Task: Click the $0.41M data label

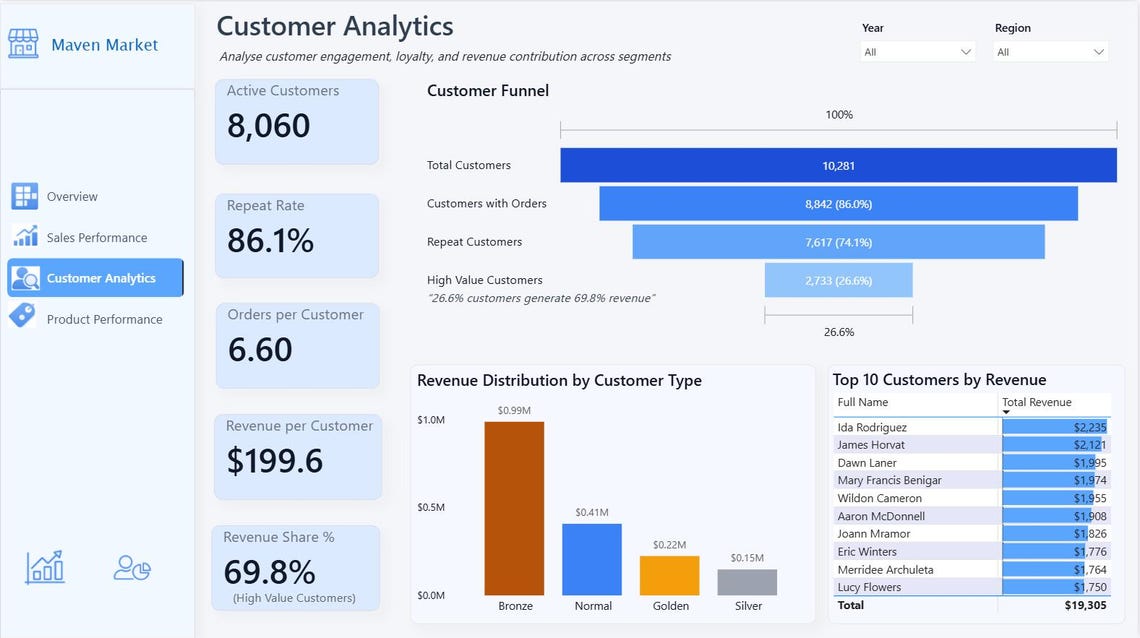Action: (592, 512)
